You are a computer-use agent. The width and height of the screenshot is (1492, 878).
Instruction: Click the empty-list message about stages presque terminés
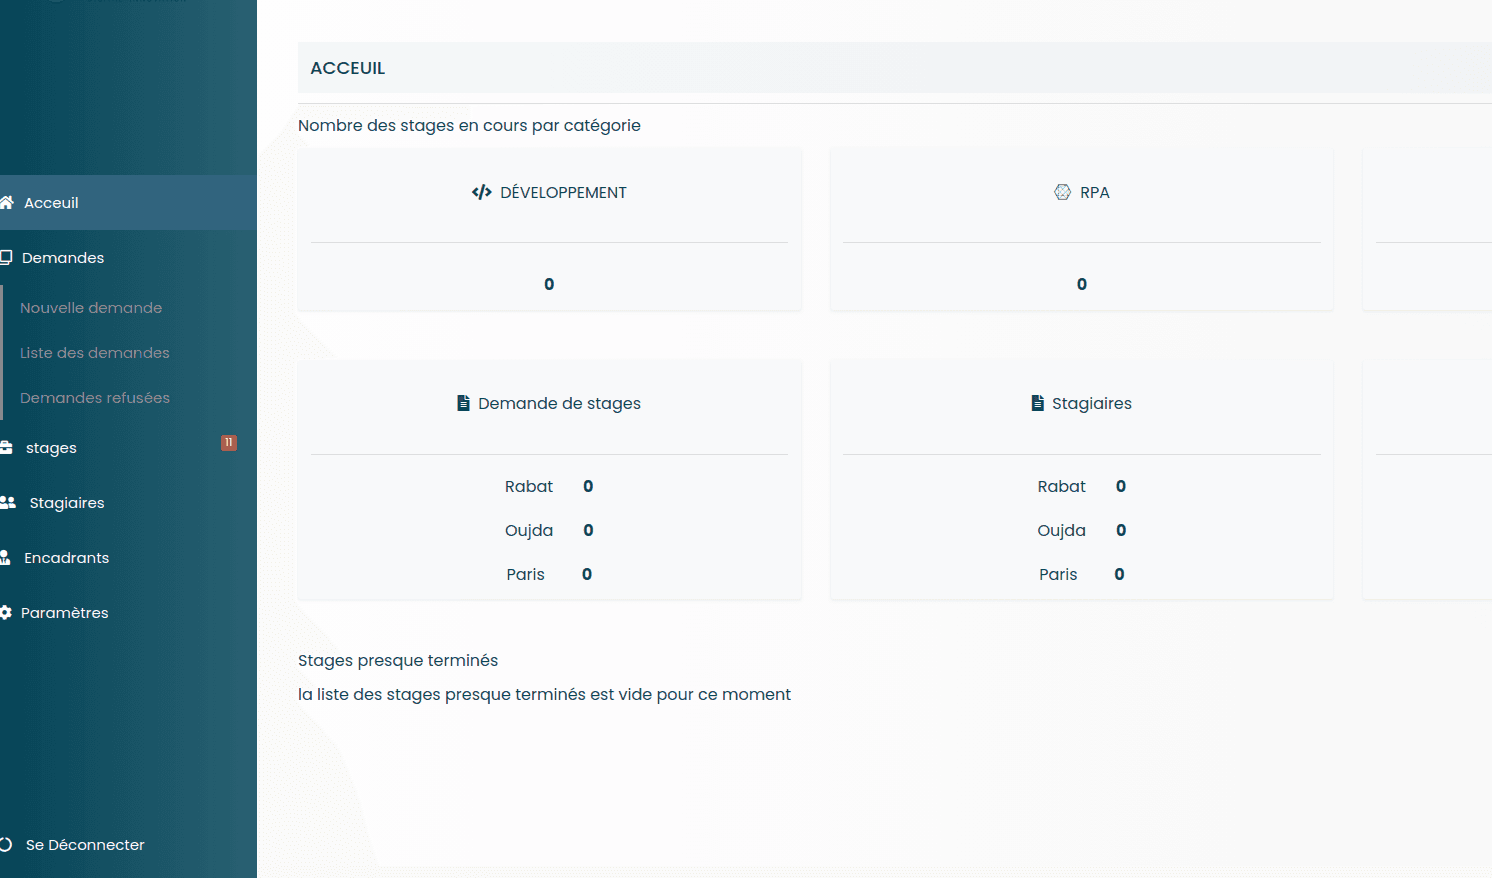544,694
